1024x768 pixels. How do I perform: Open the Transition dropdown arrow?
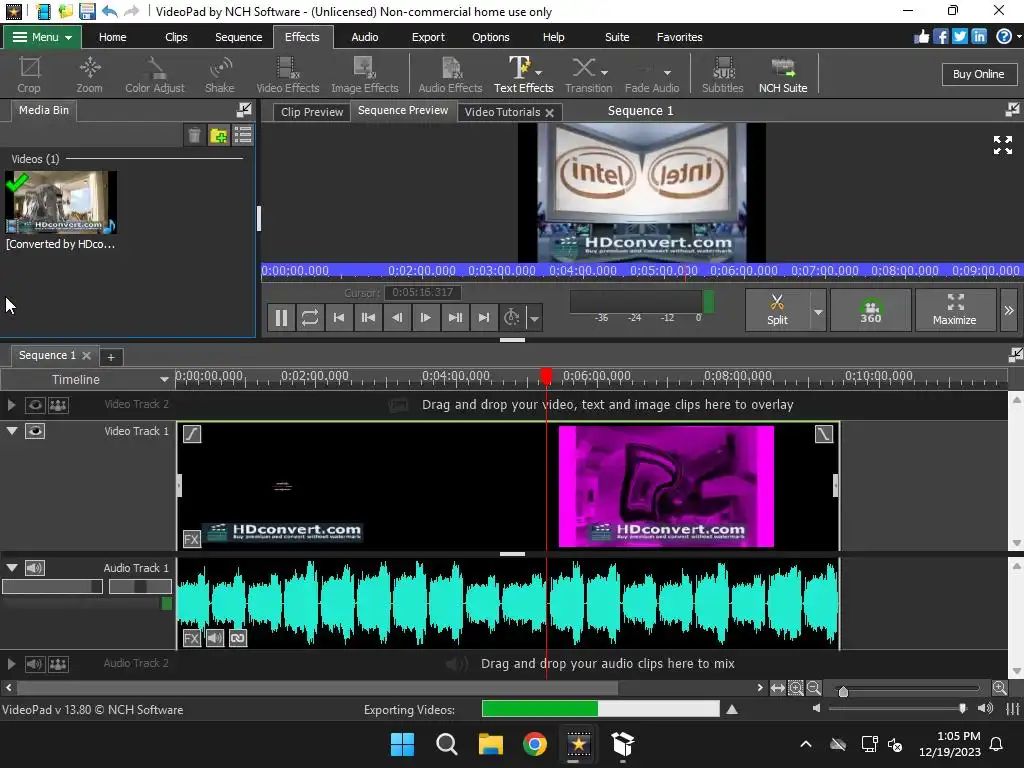tap(604, 72)
